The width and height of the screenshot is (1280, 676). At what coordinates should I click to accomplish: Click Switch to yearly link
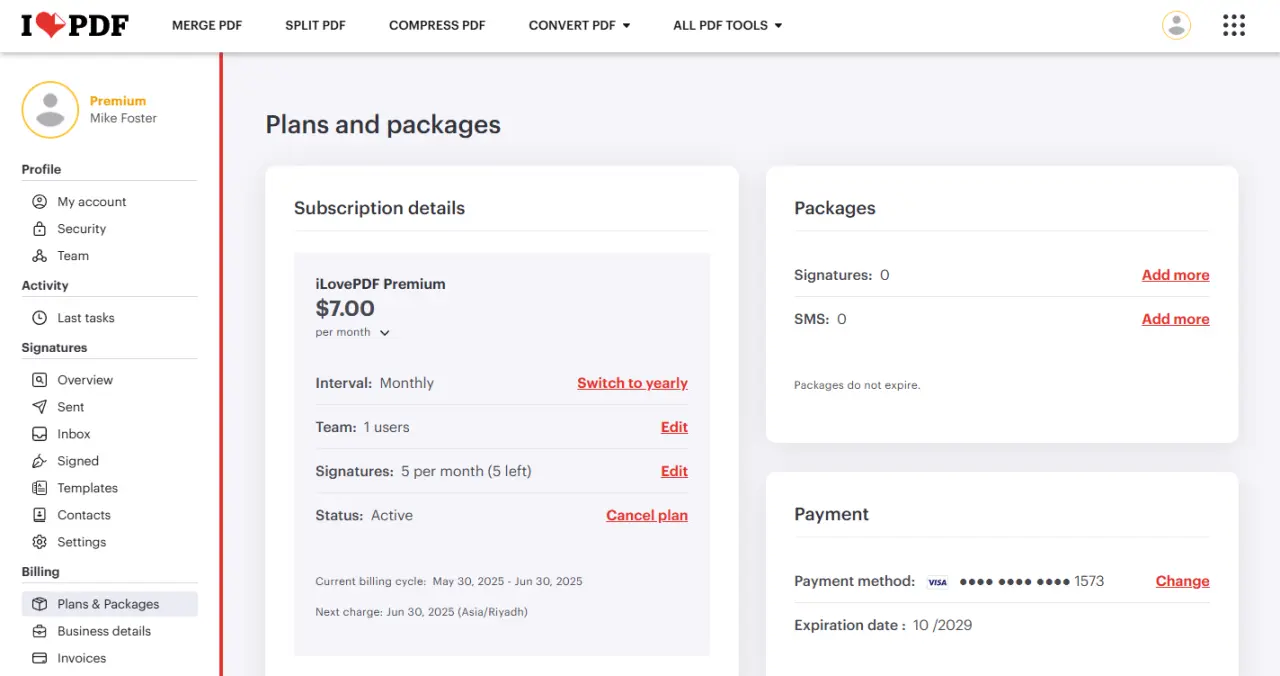[632, 383]
